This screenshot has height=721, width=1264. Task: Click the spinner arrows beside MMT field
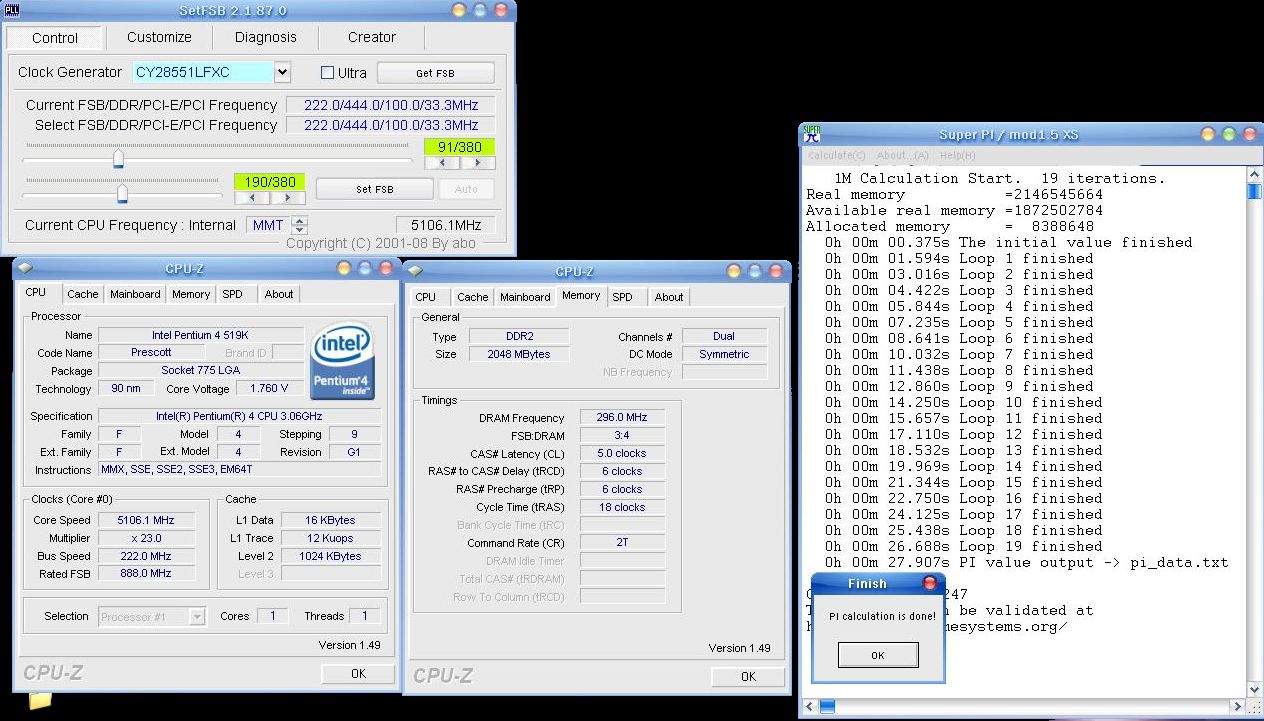click(x=299, y=225)
